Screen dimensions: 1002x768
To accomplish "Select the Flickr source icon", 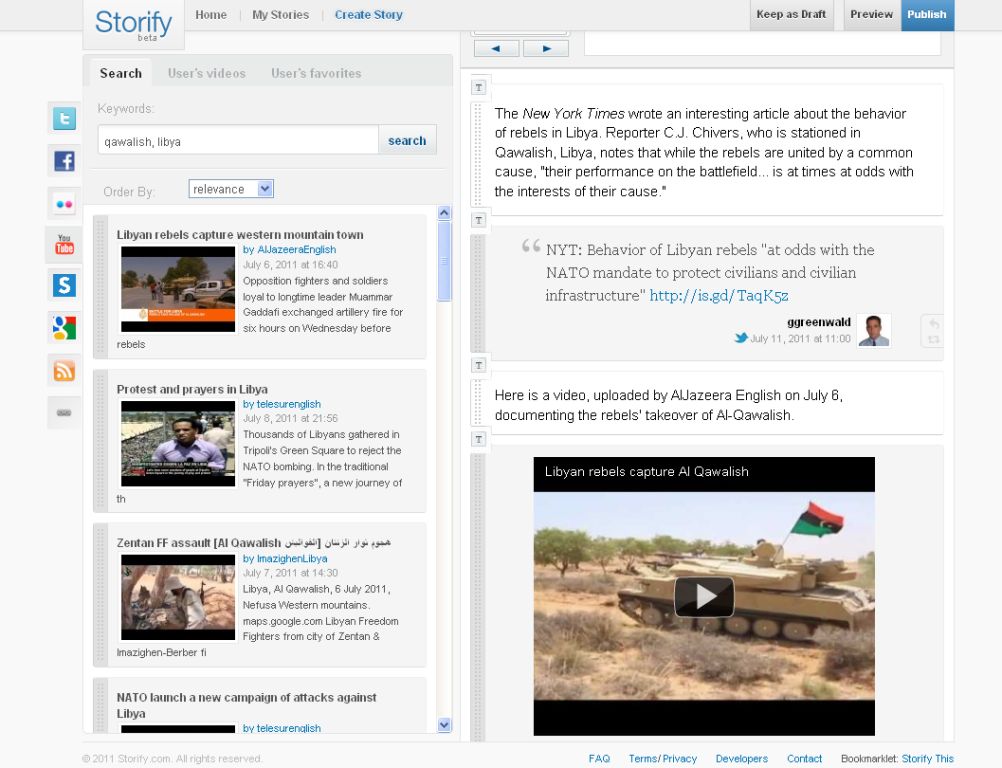I will pos(64,204).
